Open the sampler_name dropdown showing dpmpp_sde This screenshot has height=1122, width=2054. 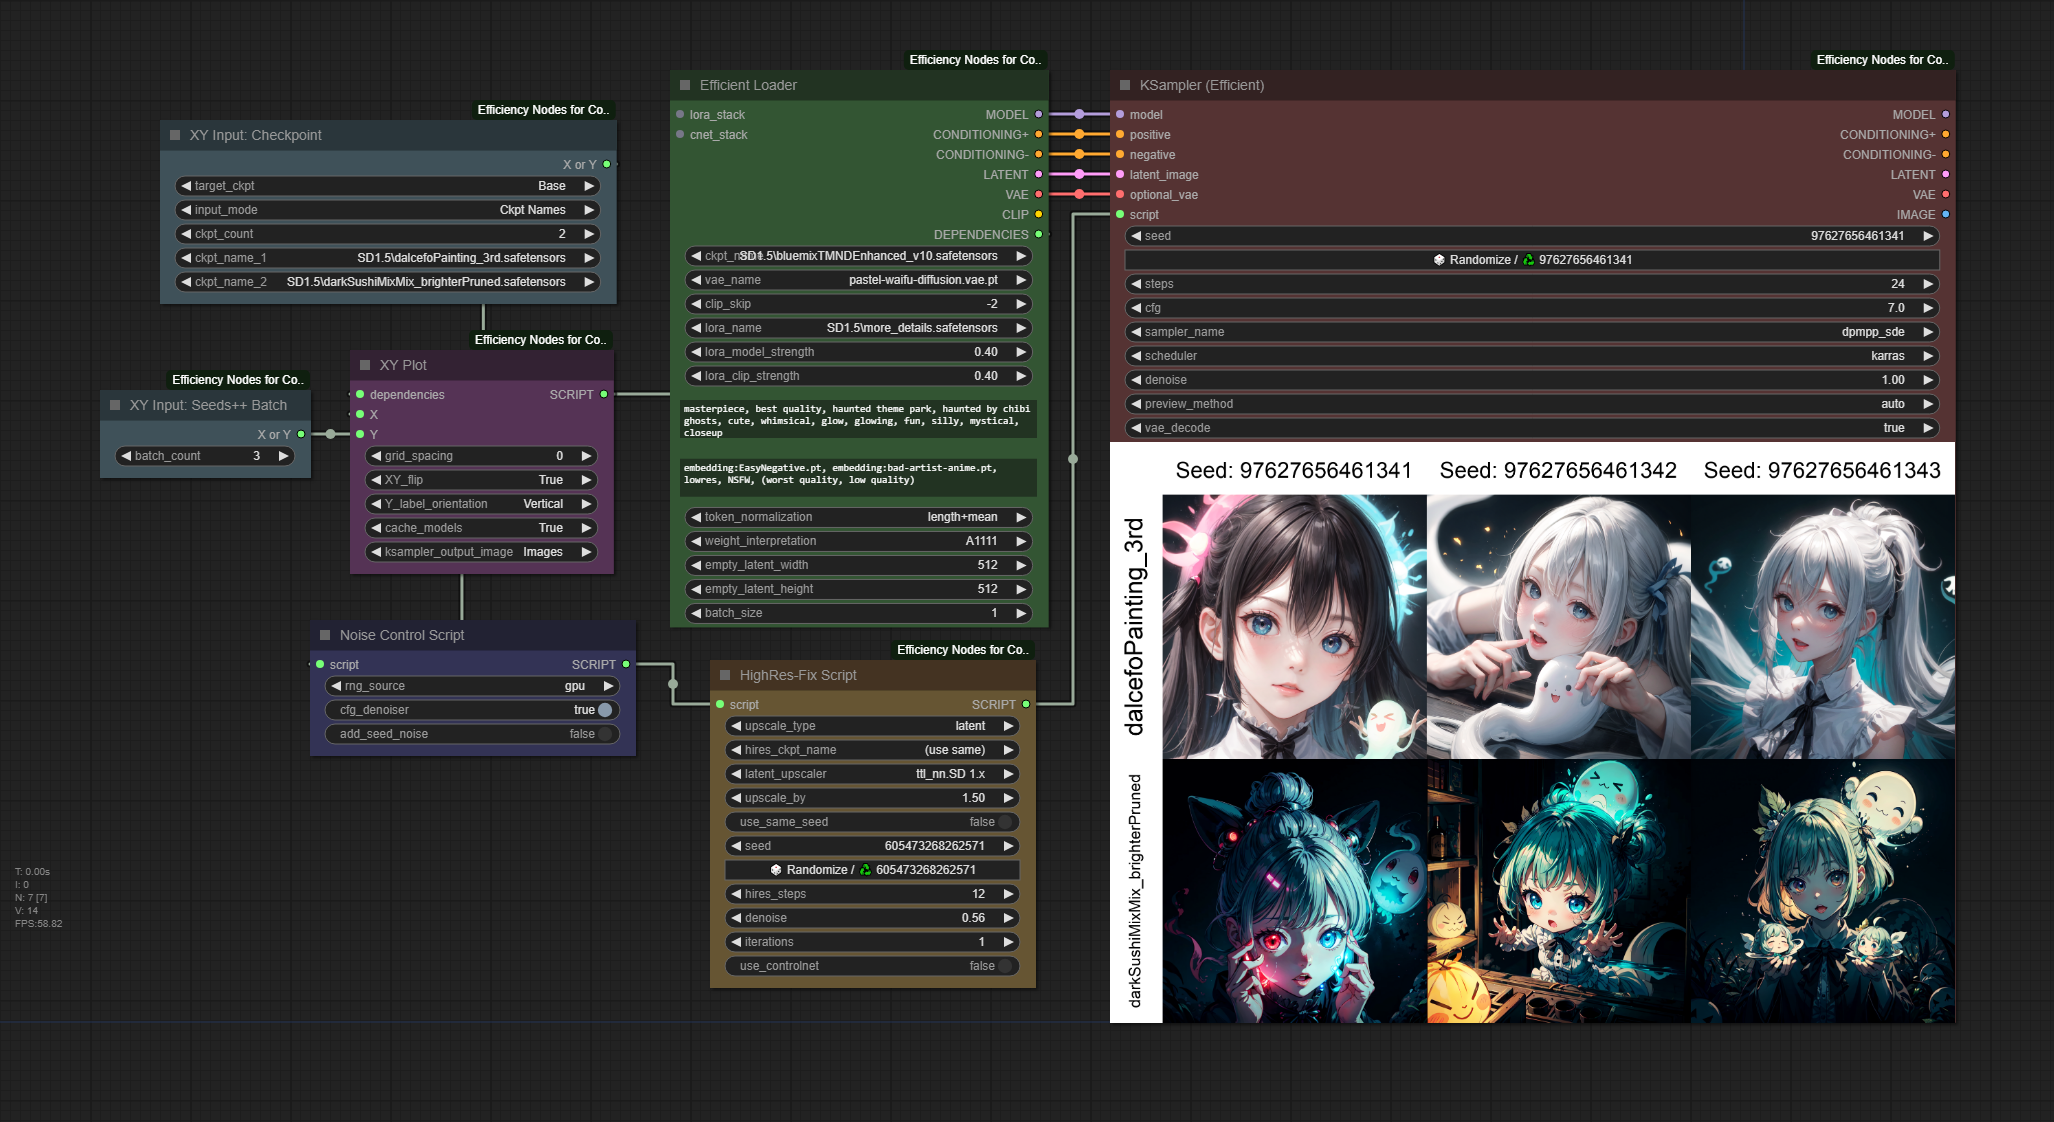[1530, 332]
